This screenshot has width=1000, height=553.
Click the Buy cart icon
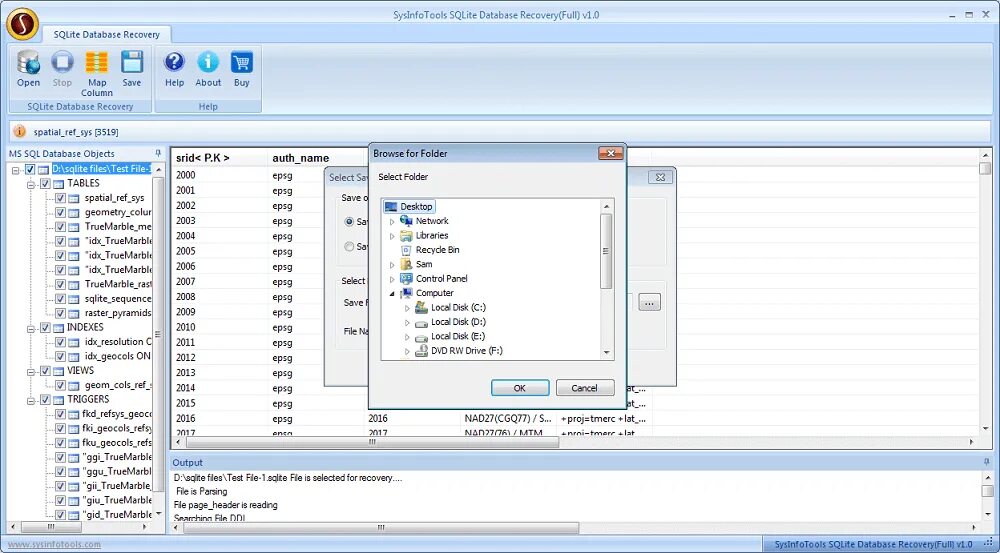click(x=242, y=62)
